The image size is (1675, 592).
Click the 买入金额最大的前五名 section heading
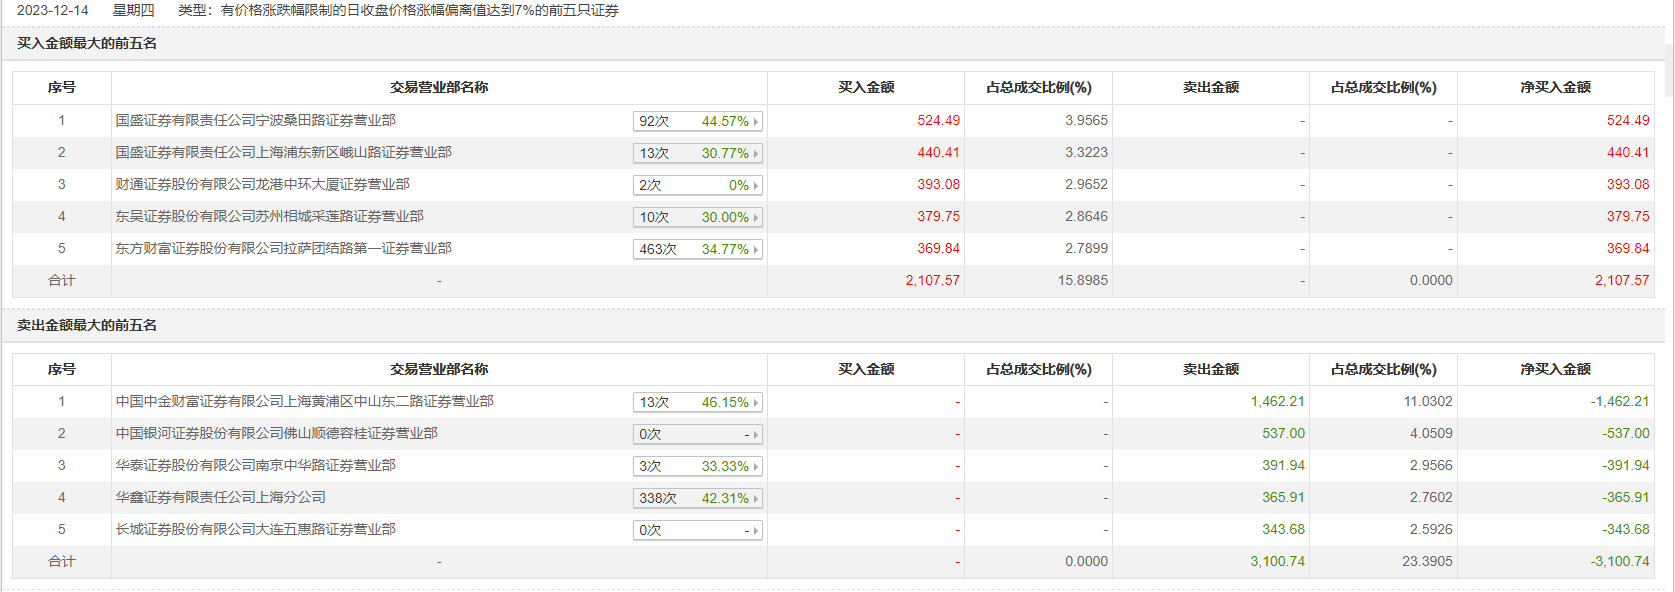coord(87,43)
